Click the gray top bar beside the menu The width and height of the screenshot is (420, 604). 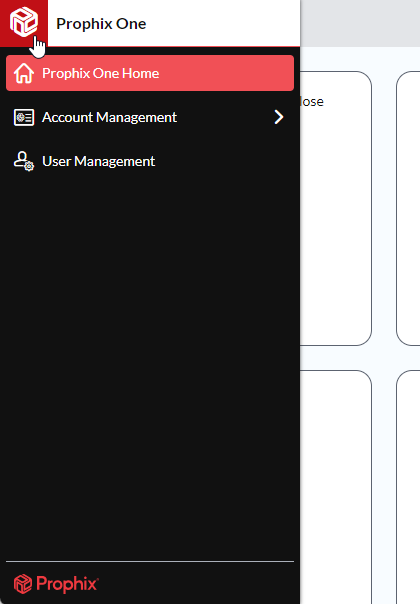click(x=360, y=23)
